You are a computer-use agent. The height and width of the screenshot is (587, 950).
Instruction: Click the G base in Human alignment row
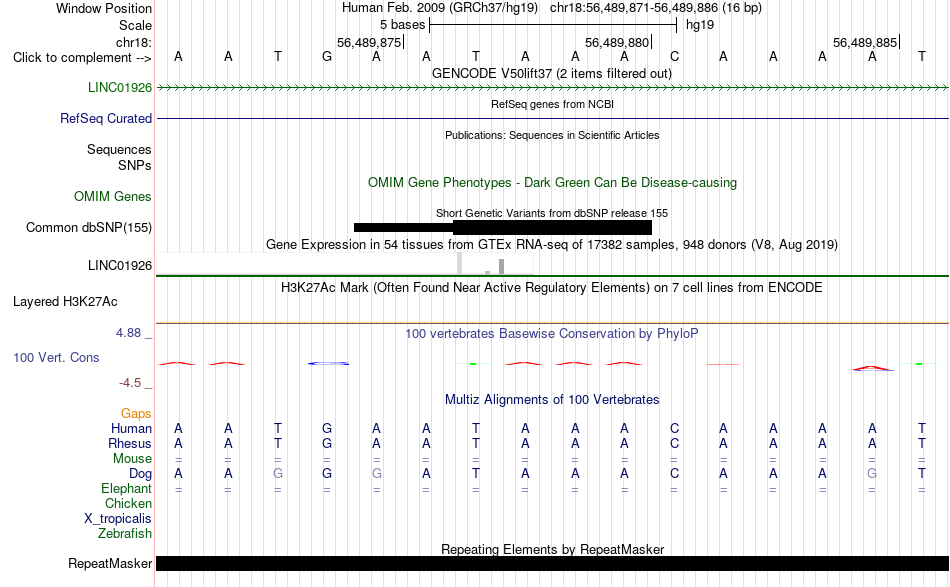click(327, 428)
